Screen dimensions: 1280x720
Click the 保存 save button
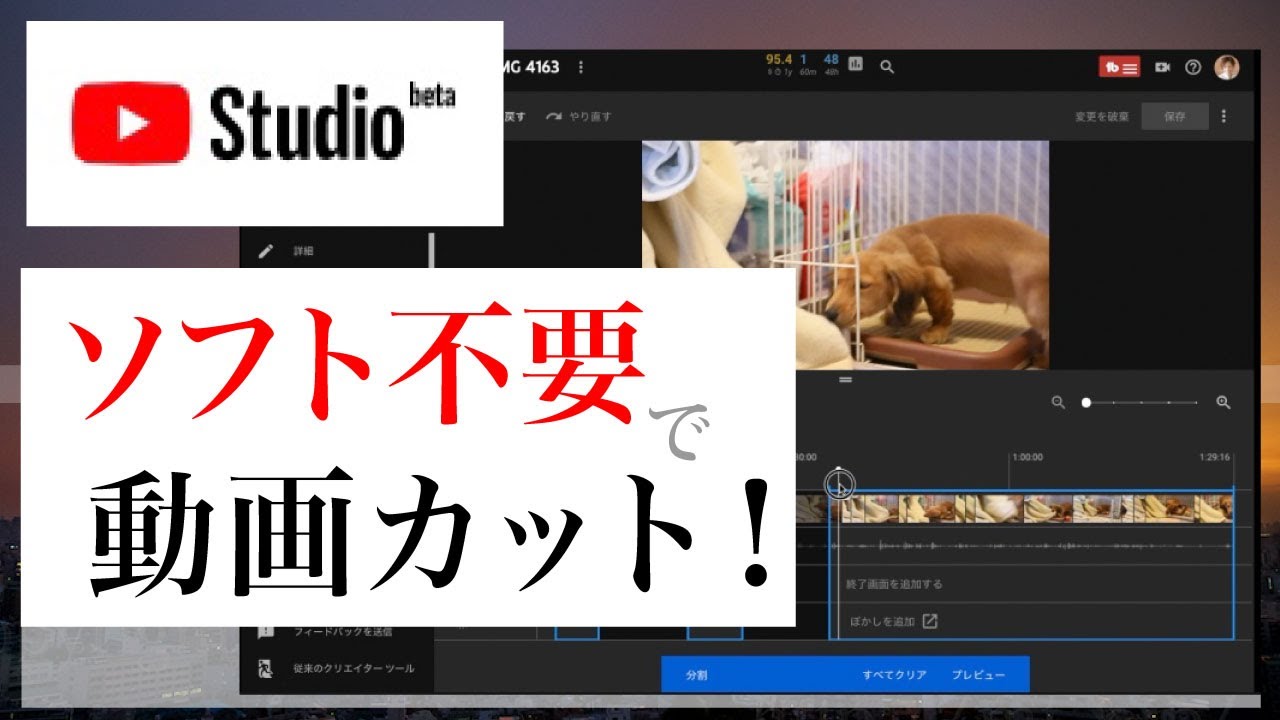tap(1175, 116)
